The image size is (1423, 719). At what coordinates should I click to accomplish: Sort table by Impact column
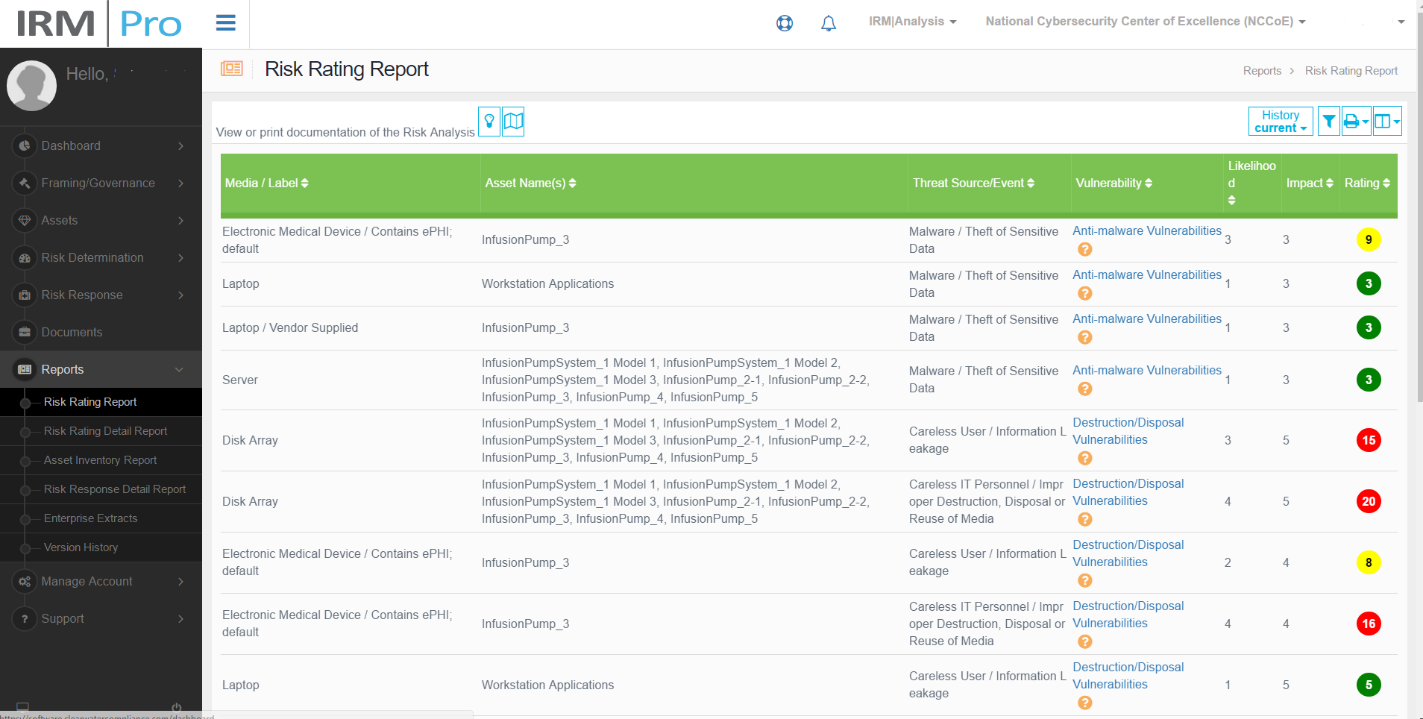pyautogui.click(x=1309, y=183)
